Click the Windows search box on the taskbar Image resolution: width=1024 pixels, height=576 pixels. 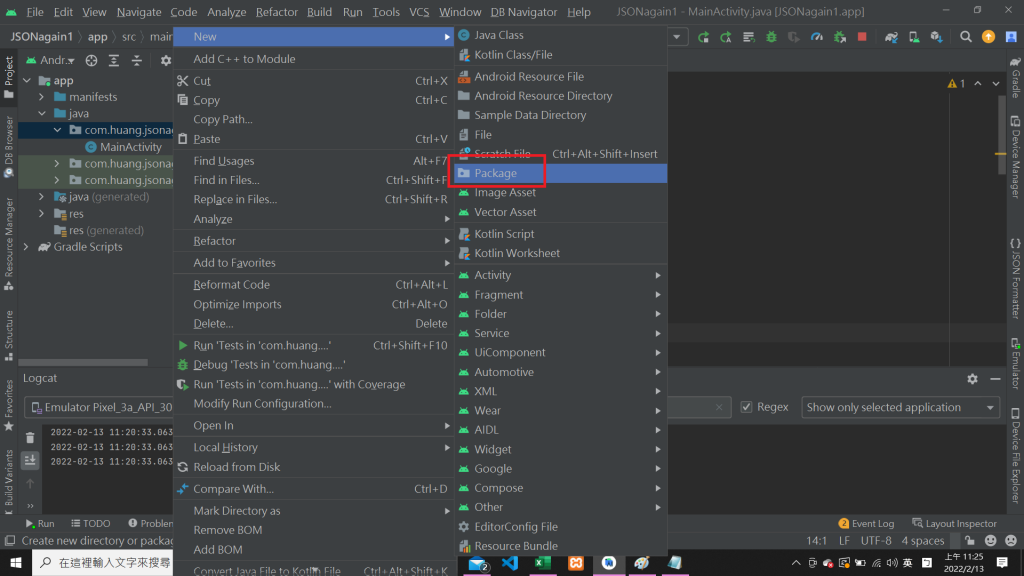[x=103, y=562]
